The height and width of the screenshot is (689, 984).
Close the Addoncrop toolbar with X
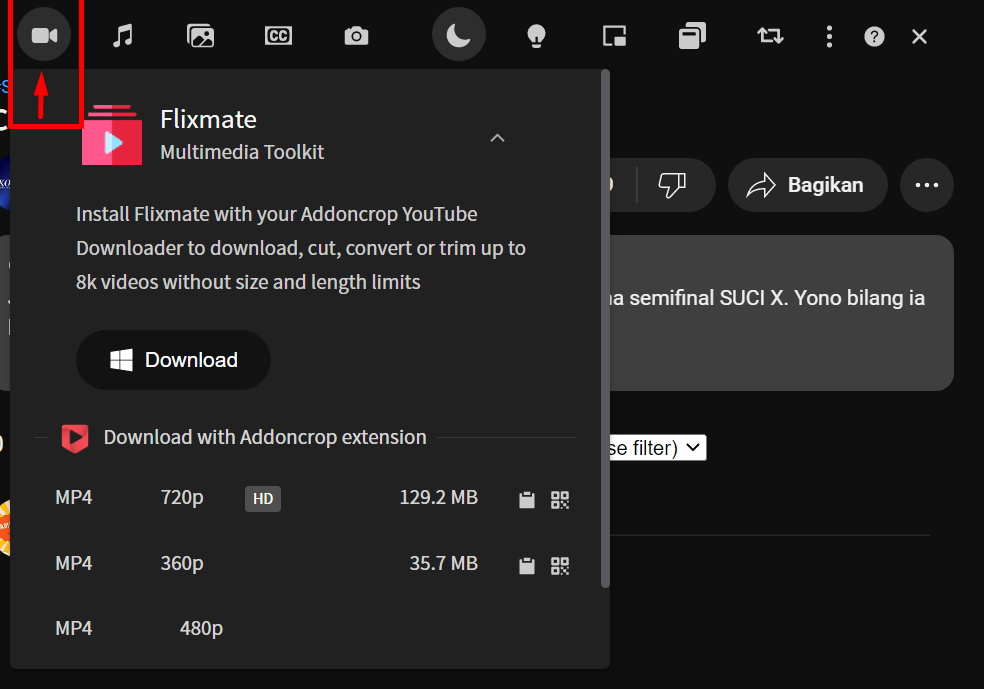coord(919,36)
